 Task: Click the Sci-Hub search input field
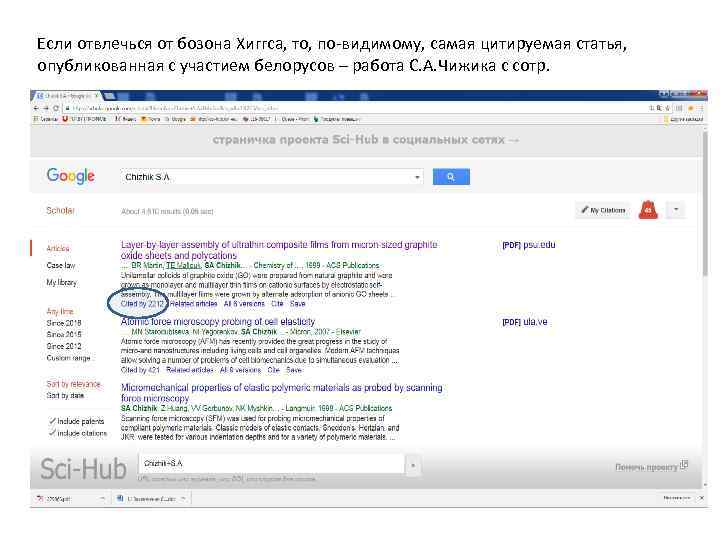[x=271, y=464]
